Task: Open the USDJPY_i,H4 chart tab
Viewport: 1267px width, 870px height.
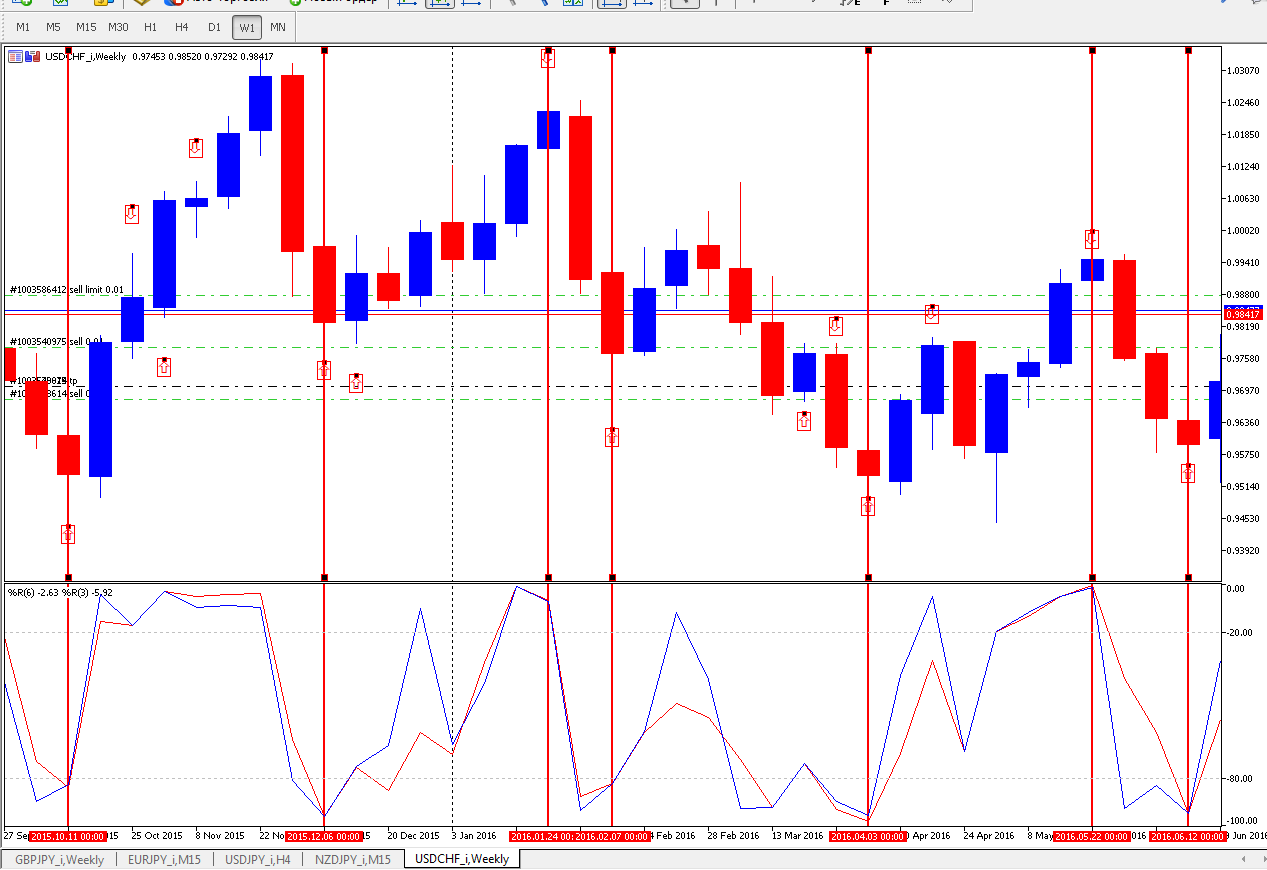Action: tap(258, 859)
